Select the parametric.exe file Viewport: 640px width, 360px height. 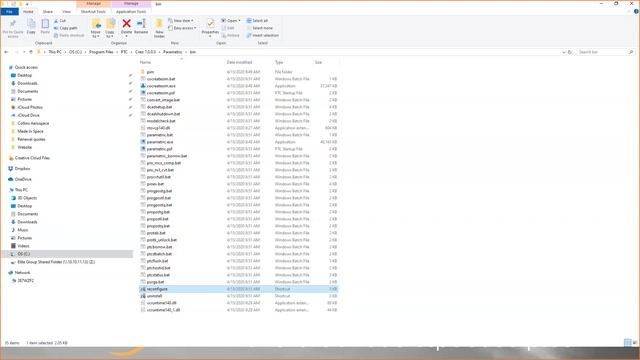238,142
